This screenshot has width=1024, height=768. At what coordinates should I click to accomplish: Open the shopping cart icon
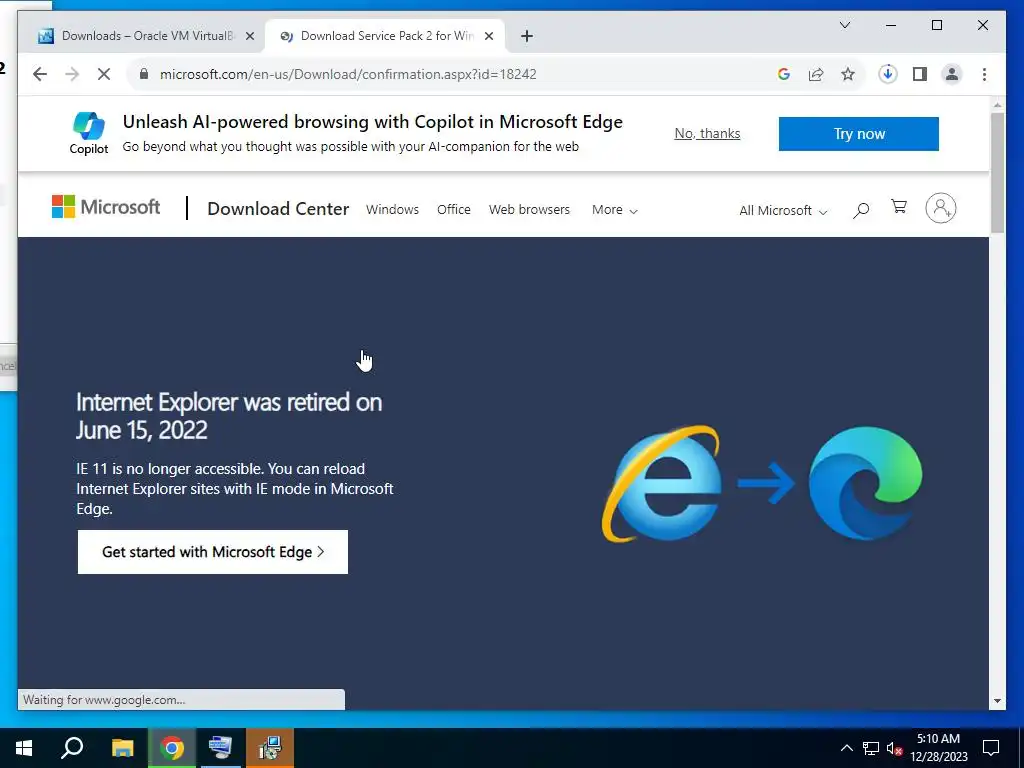tap(899, 207)
